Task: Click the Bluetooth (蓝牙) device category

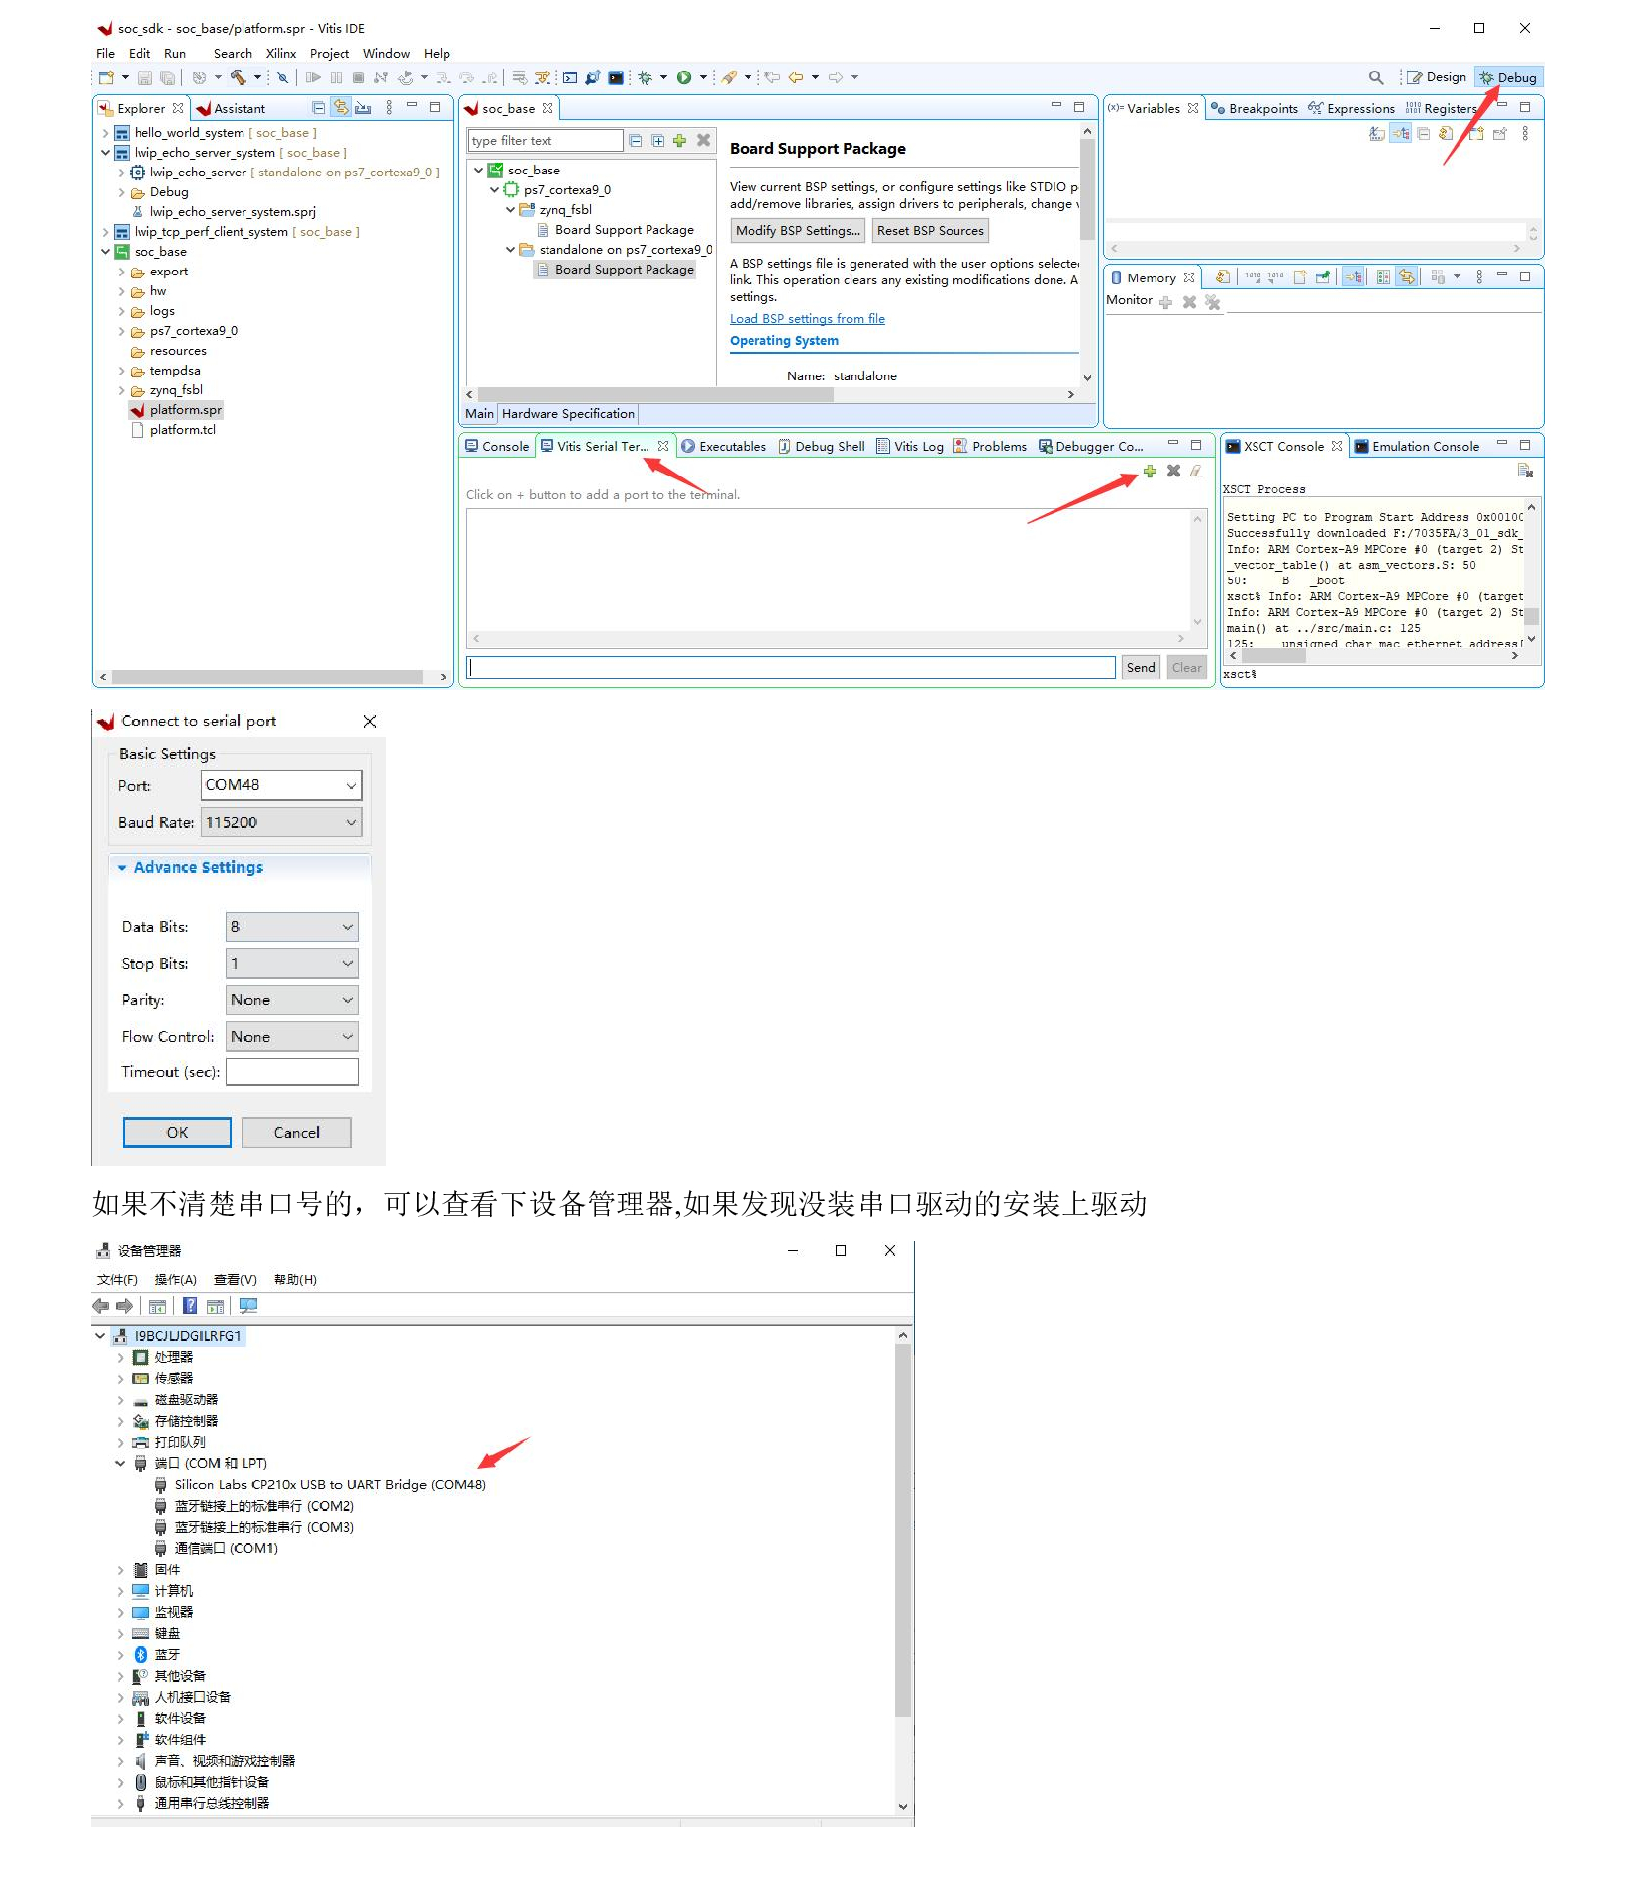Action: (x=167, y=1655)
